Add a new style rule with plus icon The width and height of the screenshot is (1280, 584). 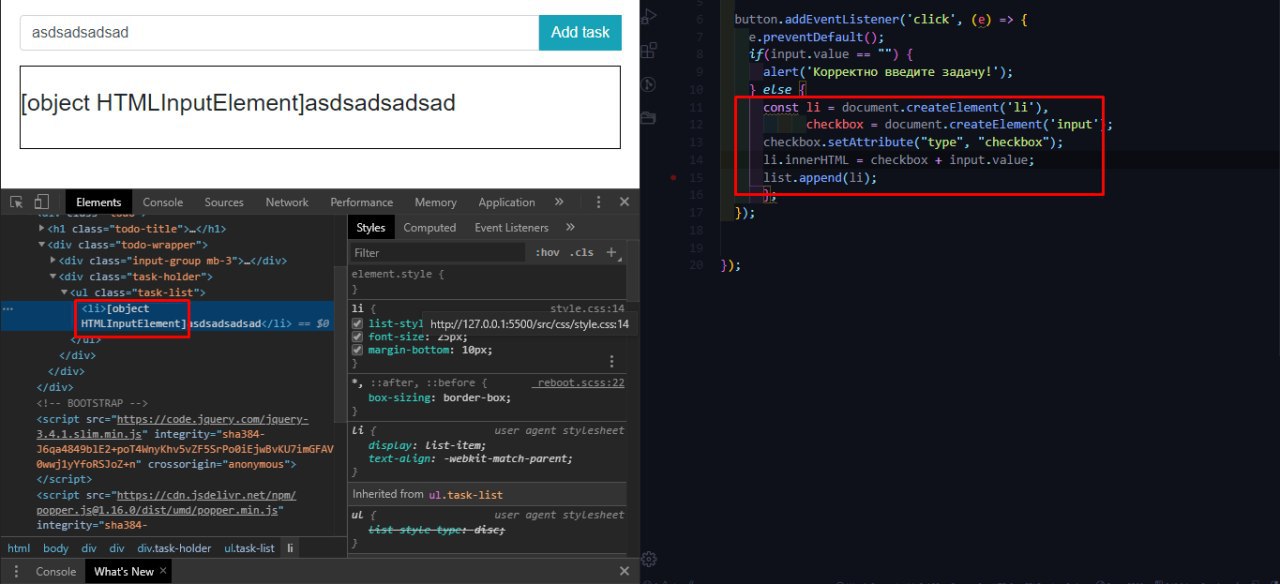[612, 252]
